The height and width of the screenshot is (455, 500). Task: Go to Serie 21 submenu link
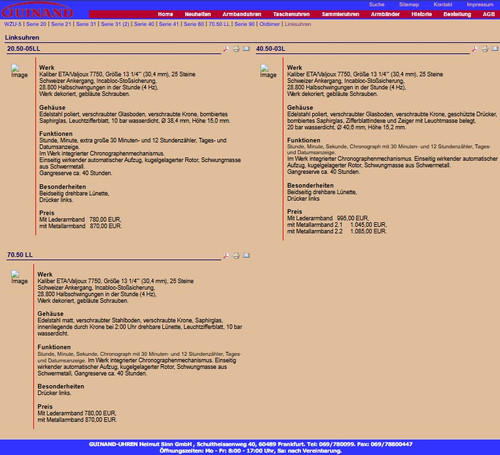pos(61,24)
